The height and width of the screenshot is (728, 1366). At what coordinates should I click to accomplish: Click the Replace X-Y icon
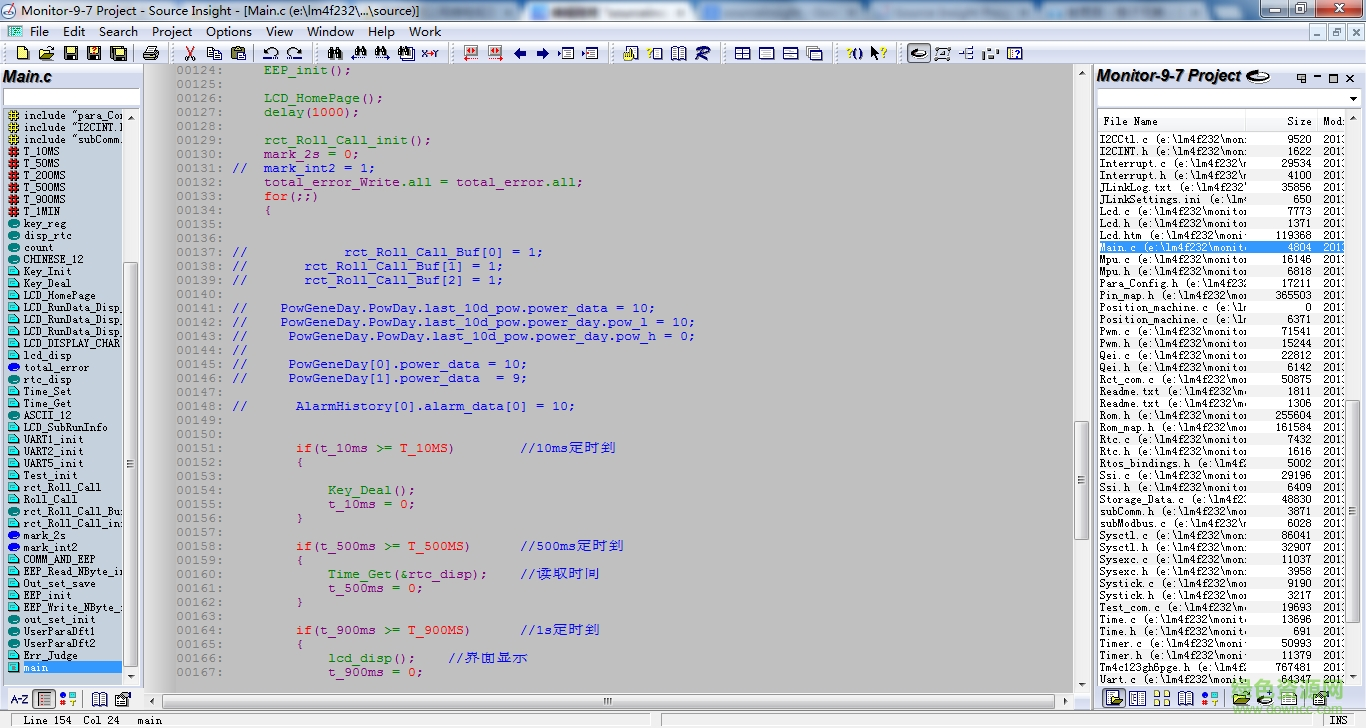point(430,53)
